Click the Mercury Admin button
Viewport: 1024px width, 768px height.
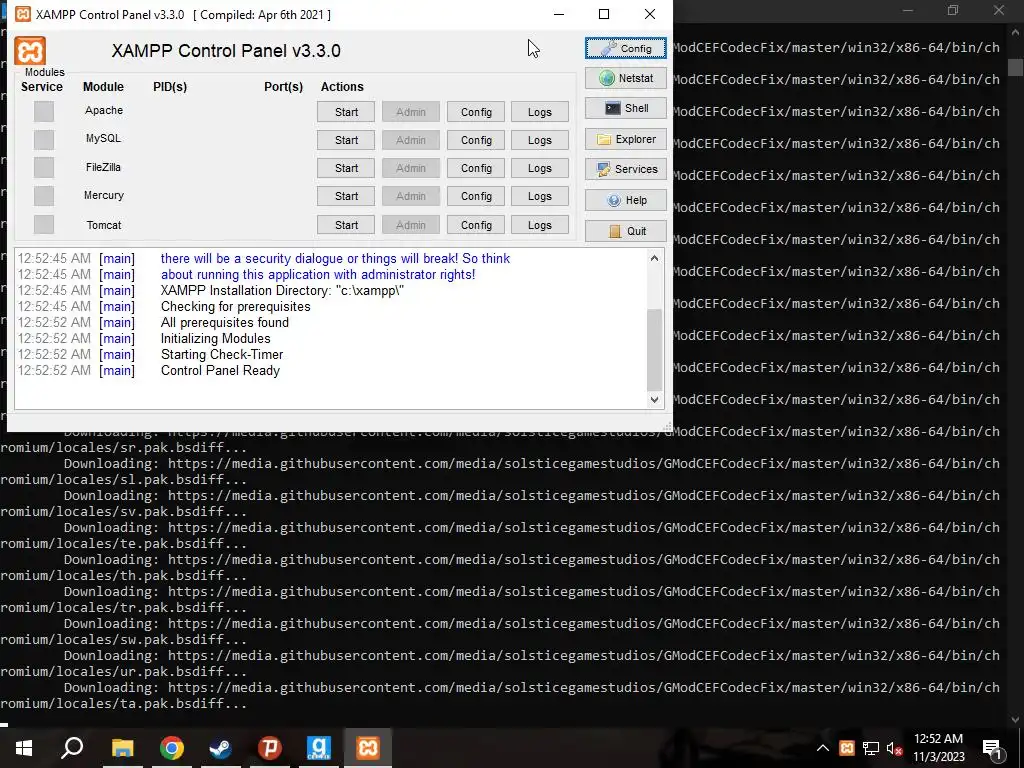pyautogui.click(x=411, y=196)
